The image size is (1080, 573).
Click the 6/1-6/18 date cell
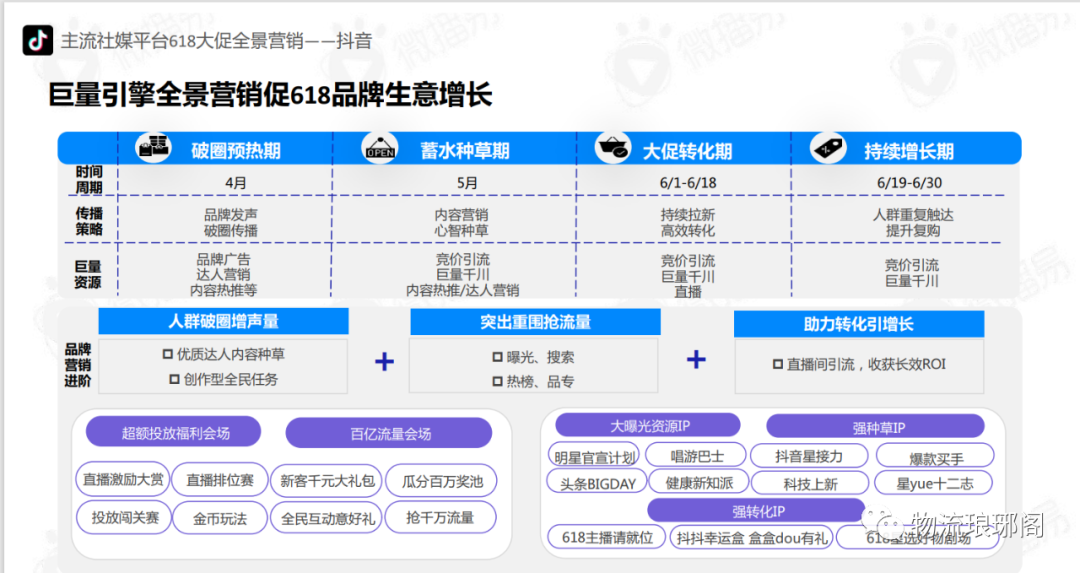click(x=687, y=183)
